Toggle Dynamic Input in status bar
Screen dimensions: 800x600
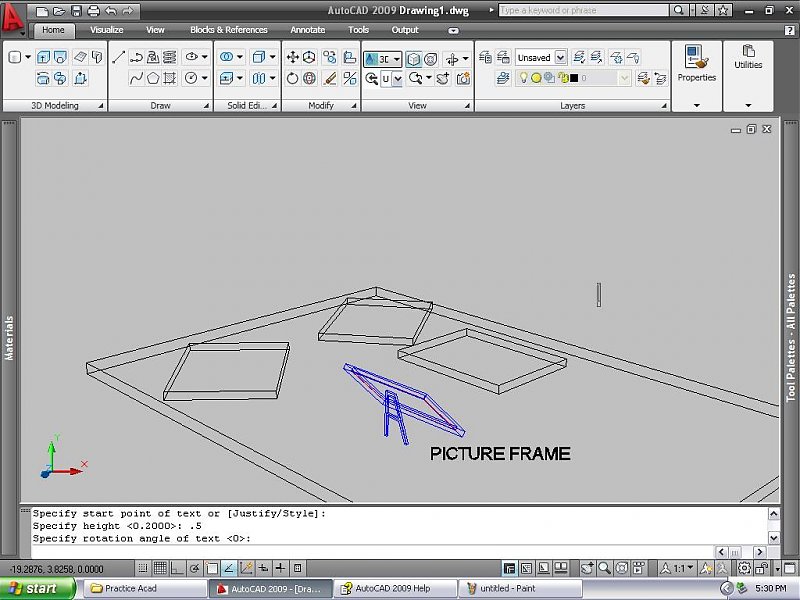pyautogui.click(x=263, y=568)
